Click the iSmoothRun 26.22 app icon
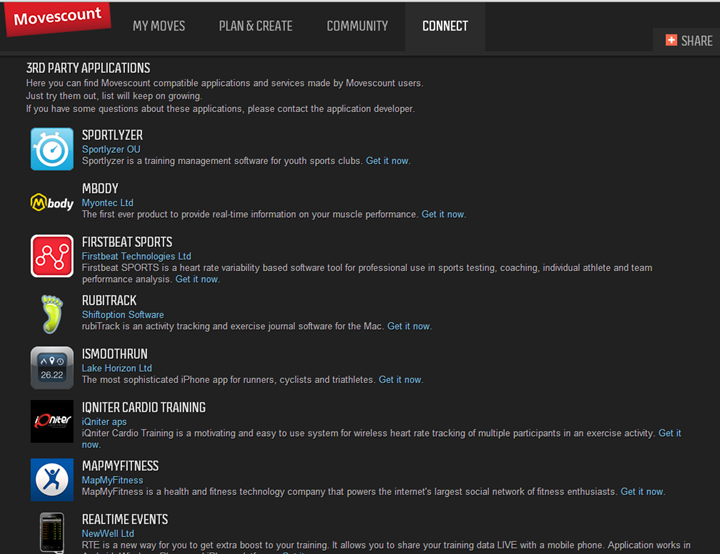This screenshot has height=554, width=720. [x=52, y=367]
